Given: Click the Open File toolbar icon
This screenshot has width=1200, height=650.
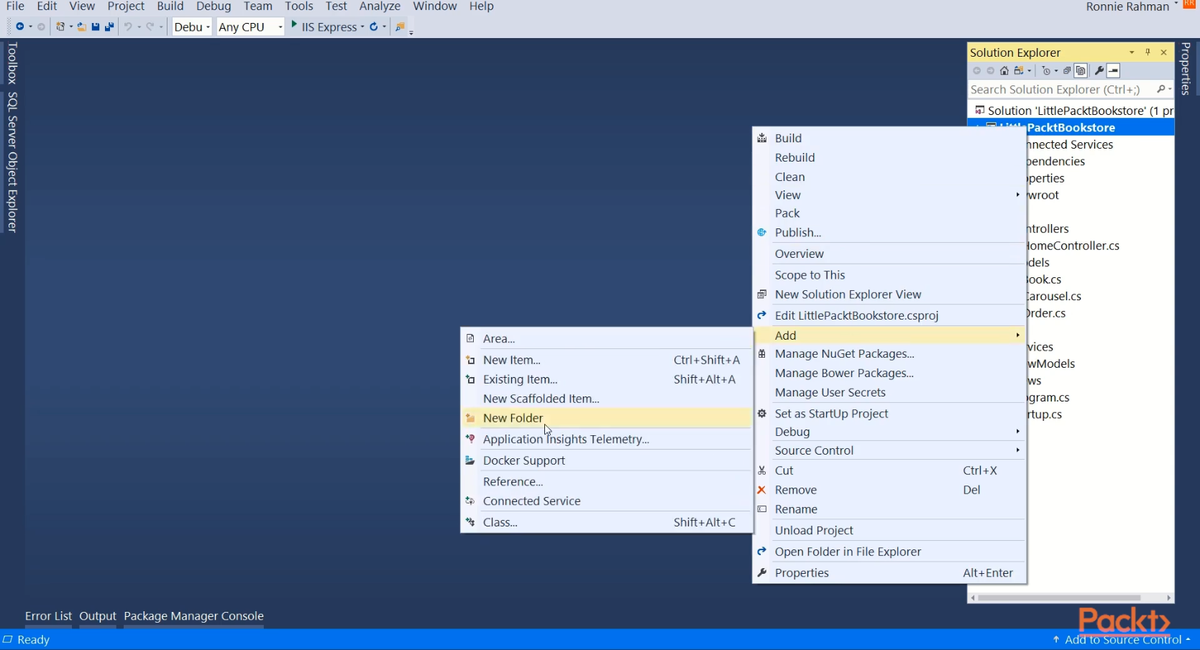Looking at the screenshot, I should (x=82, y=27).
